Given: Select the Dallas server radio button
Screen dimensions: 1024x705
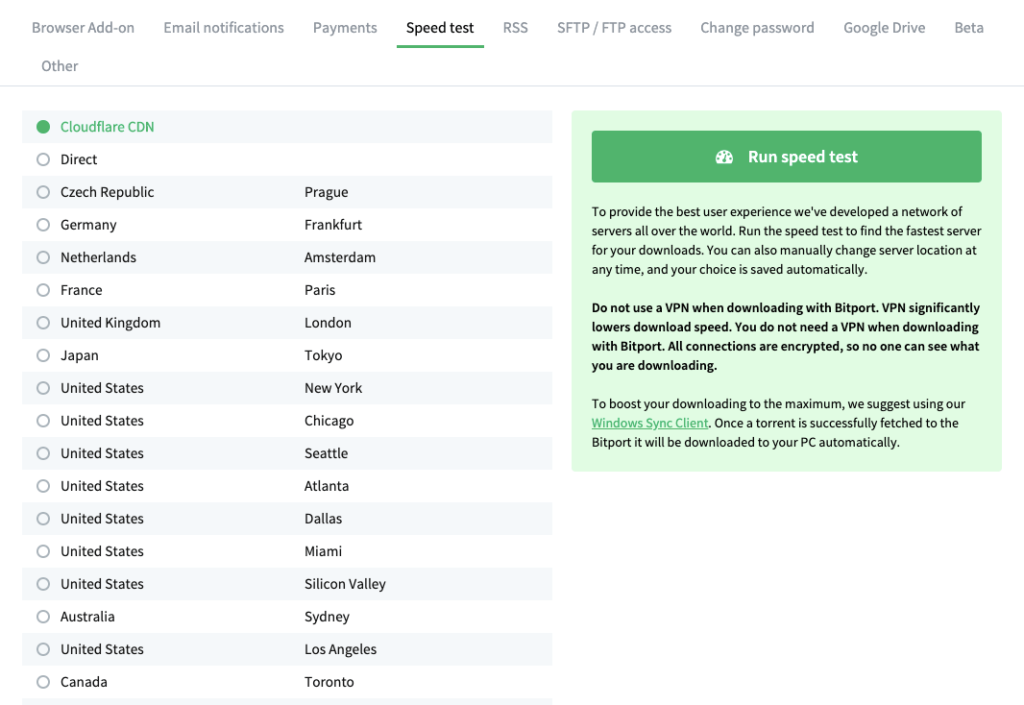Looking at the screenshot, I should click(x=43, y=518).
